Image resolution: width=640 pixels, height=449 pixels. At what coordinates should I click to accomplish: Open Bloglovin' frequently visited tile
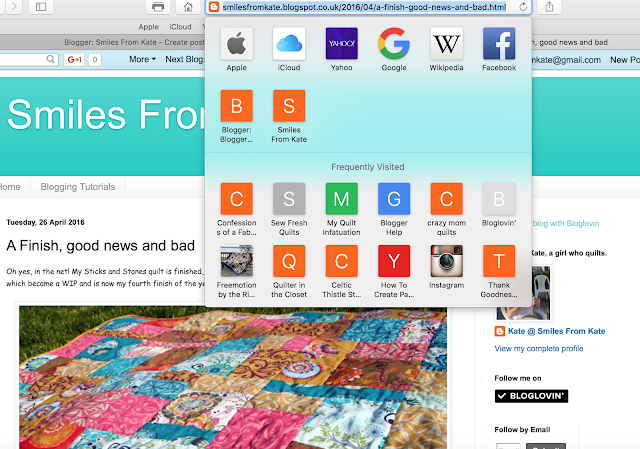tap(499, 199)
